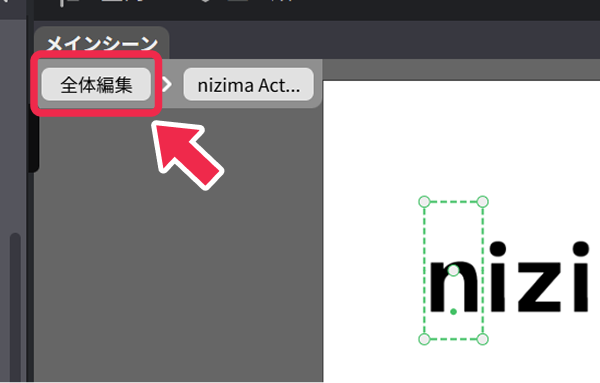Click the rotation handle on letter n

point(453,271)
